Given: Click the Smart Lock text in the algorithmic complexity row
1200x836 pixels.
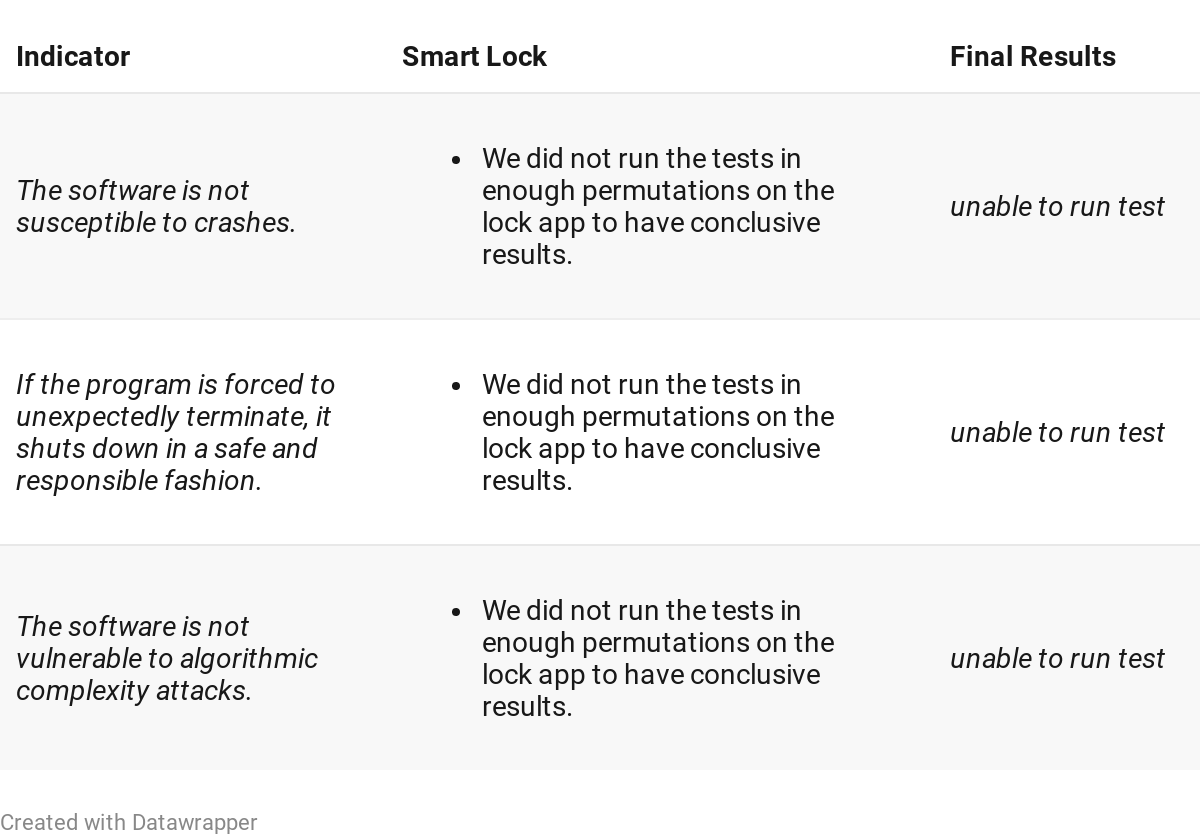Looking at the screenshot, I should pos(658,658).
